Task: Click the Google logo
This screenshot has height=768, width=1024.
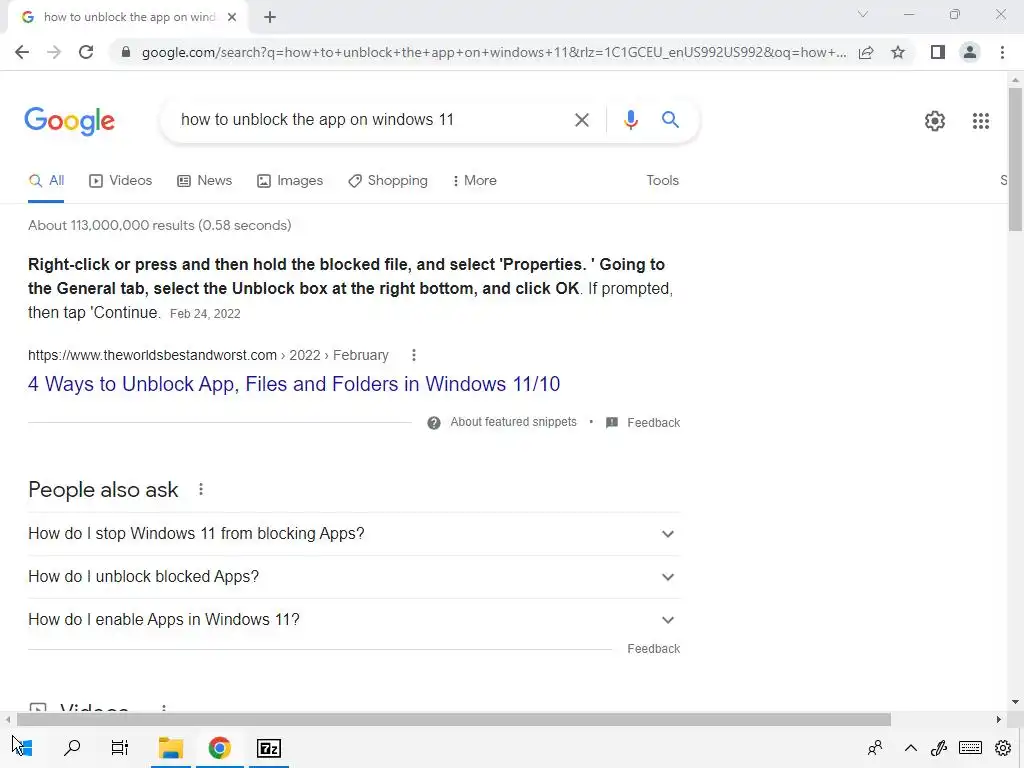Action: click(x=70, y=121)
